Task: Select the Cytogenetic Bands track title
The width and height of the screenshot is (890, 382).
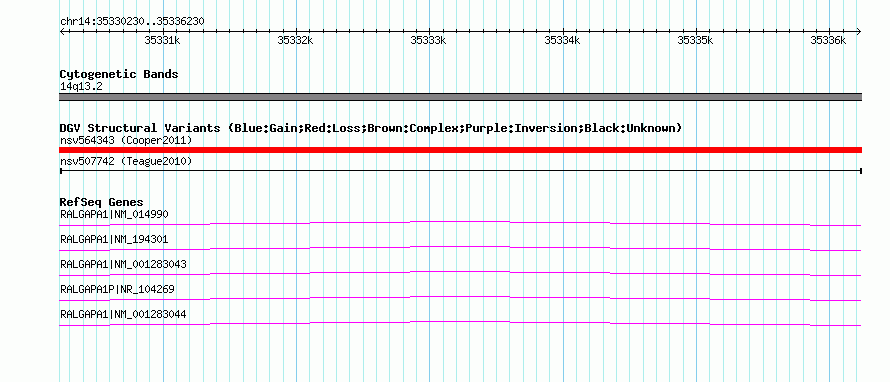Action: click(x=119, y=74)
